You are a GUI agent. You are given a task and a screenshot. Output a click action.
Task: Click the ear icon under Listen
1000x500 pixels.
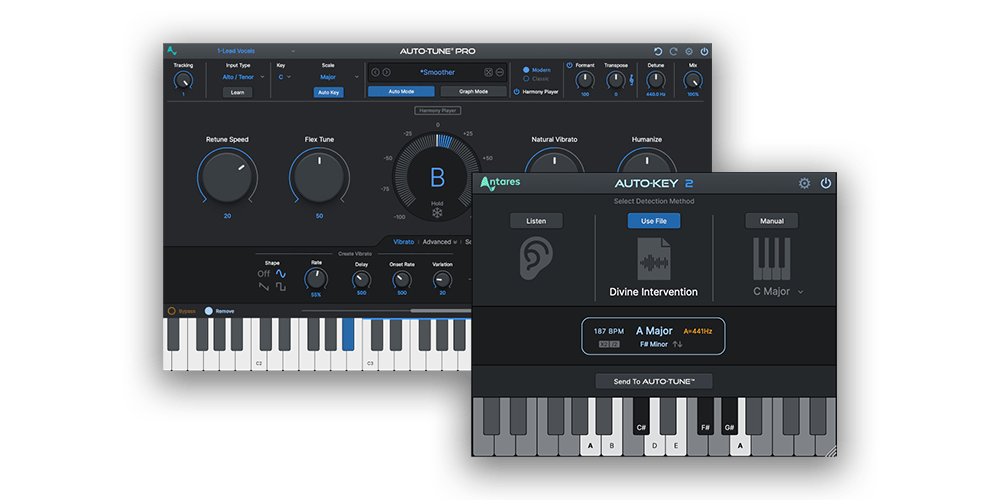[x=535, y=258]
